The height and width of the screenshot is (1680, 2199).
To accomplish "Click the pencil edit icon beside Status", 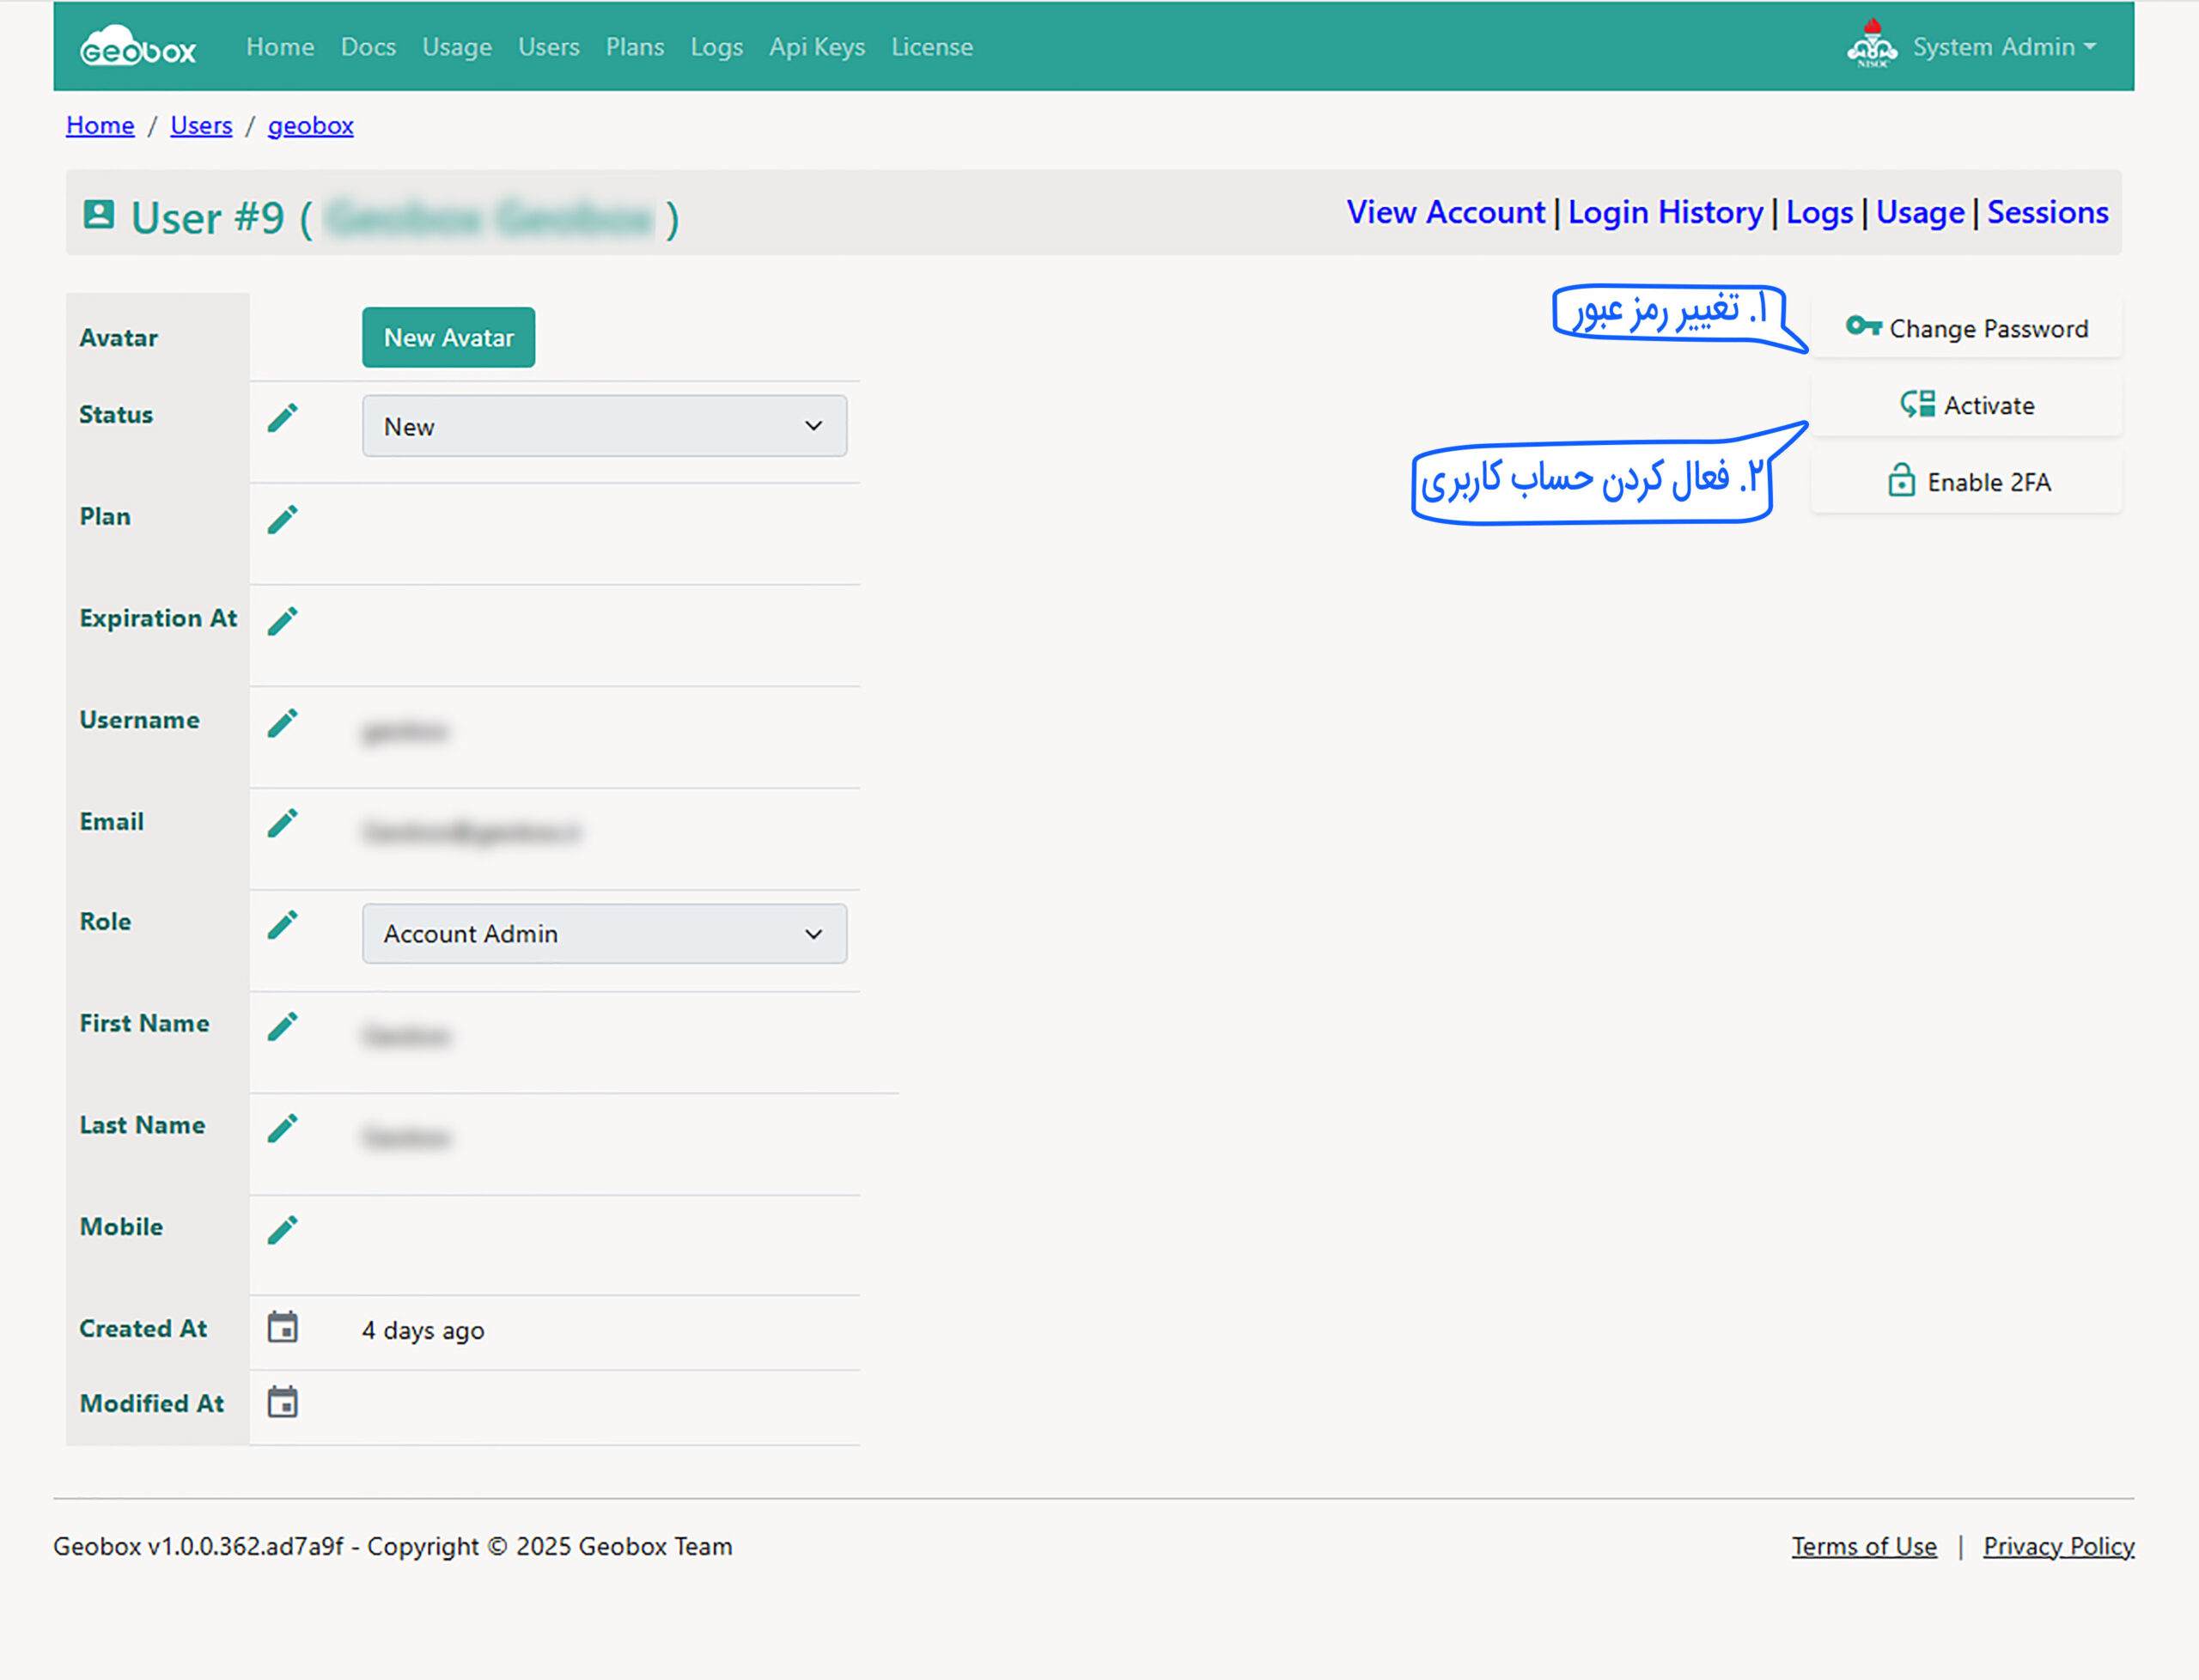I will click(282, 418).
